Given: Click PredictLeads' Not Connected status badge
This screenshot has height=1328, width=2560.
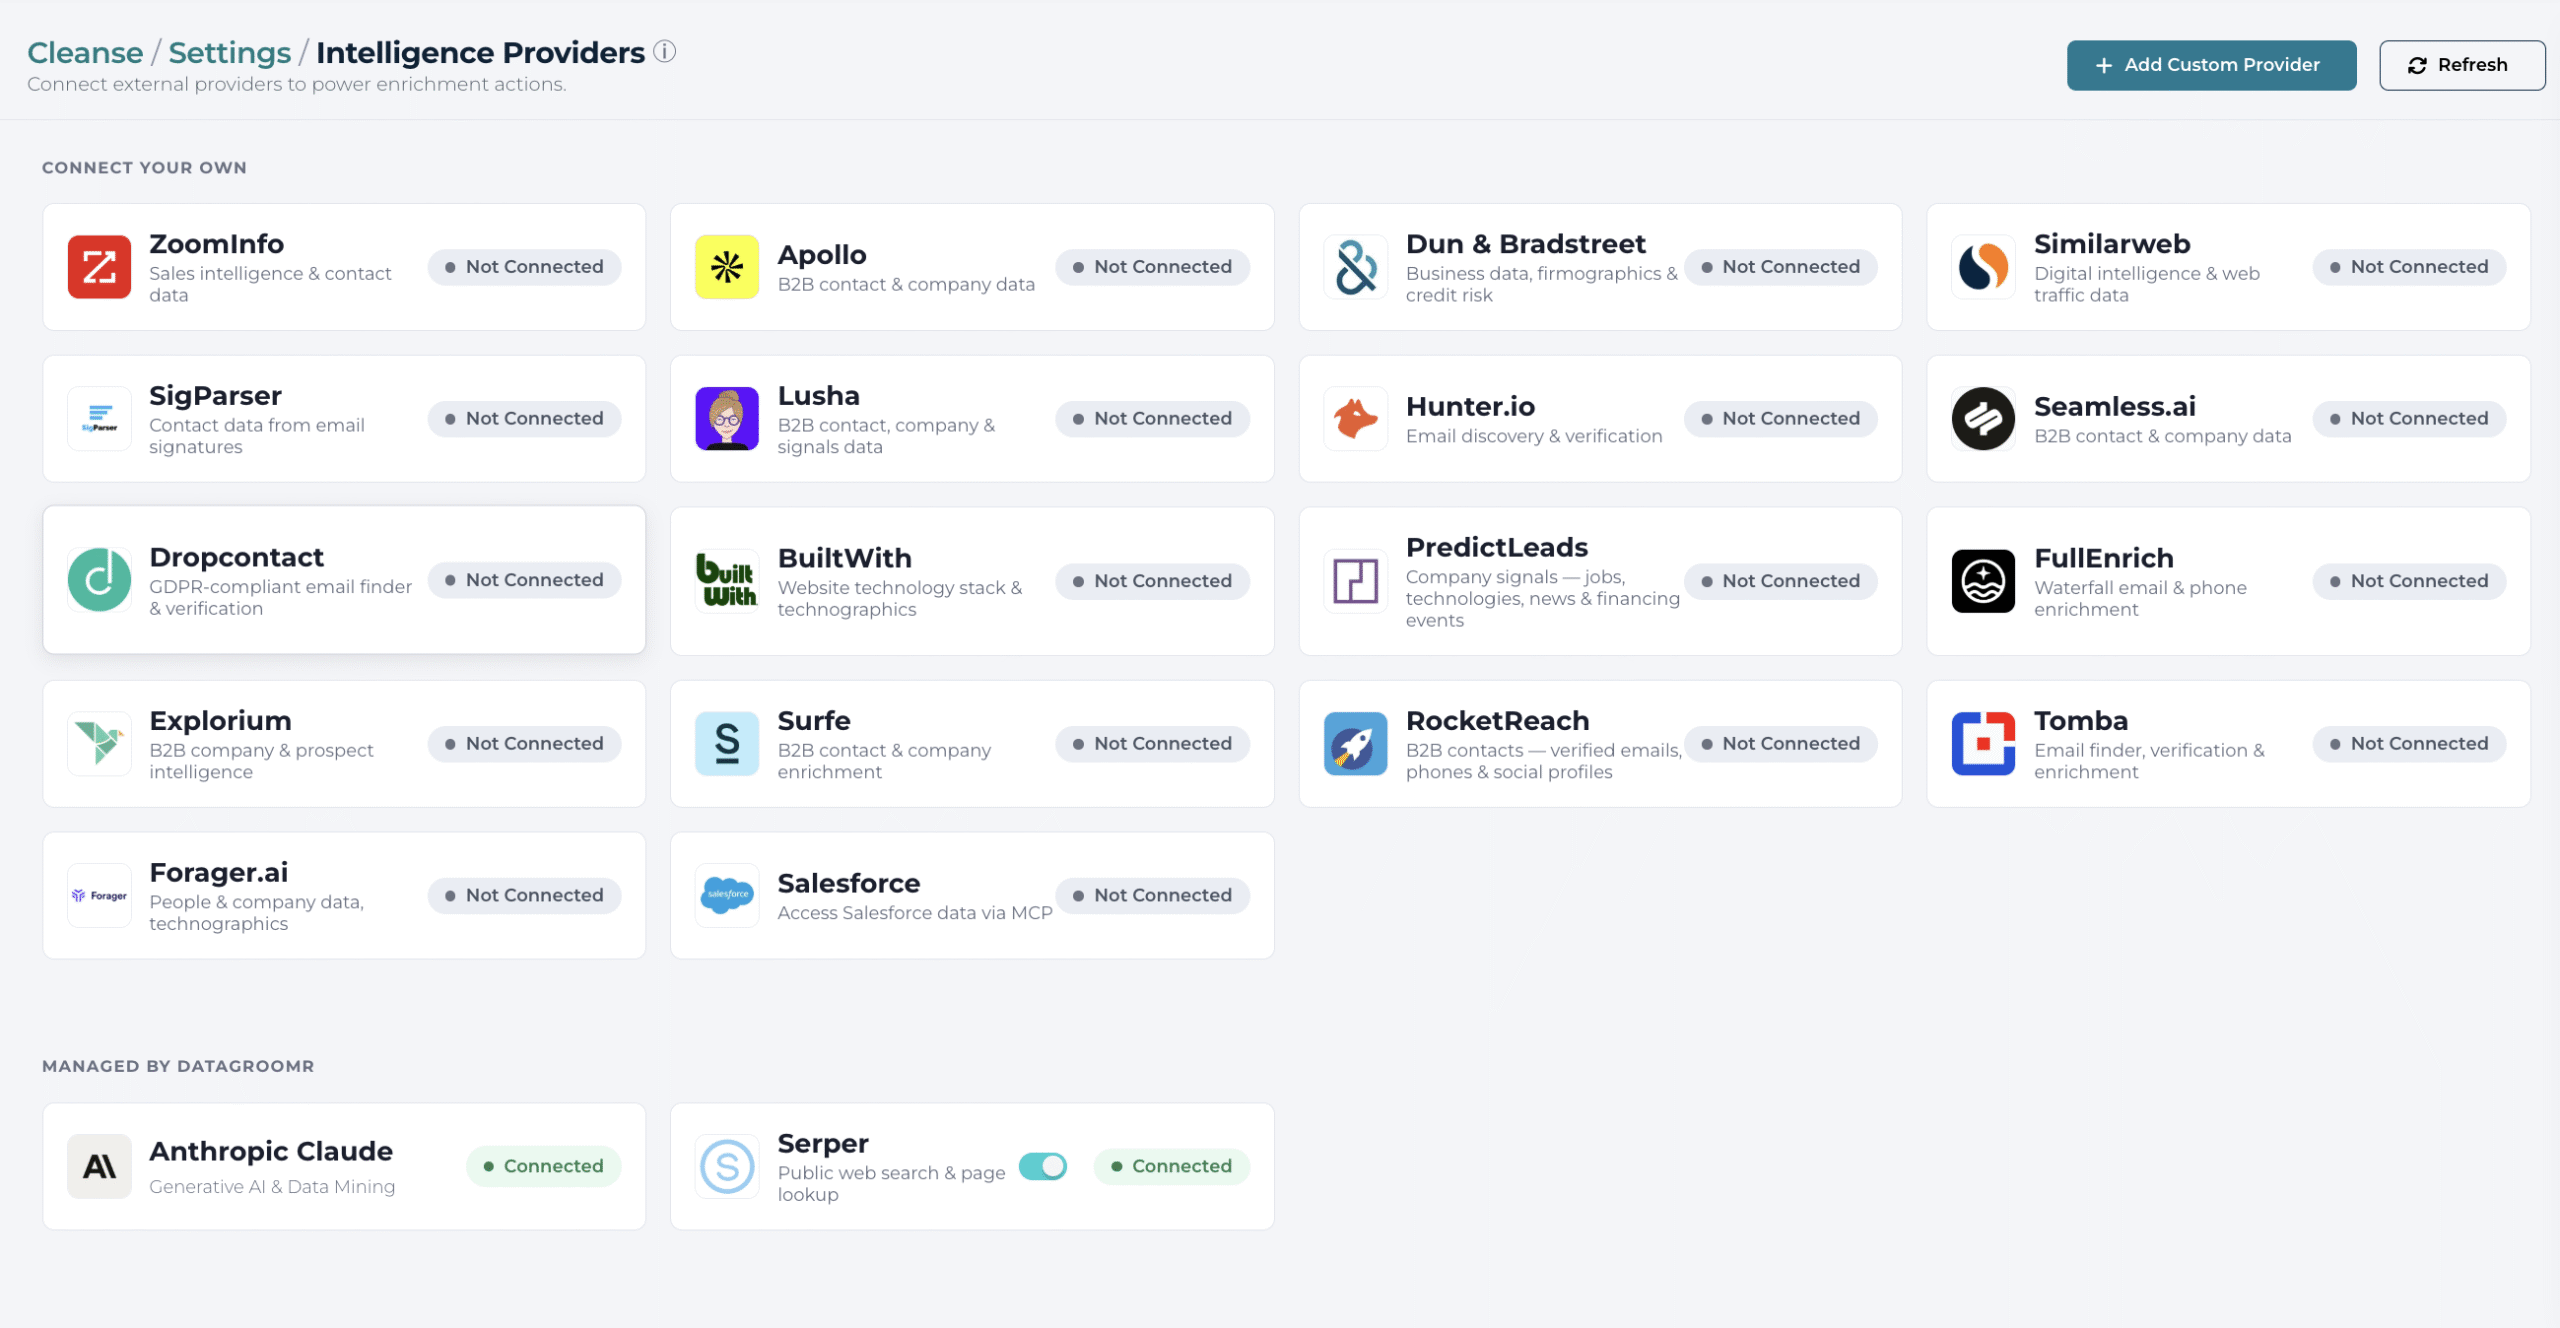Looking at the screenshot, I should tap(1781, 581).
